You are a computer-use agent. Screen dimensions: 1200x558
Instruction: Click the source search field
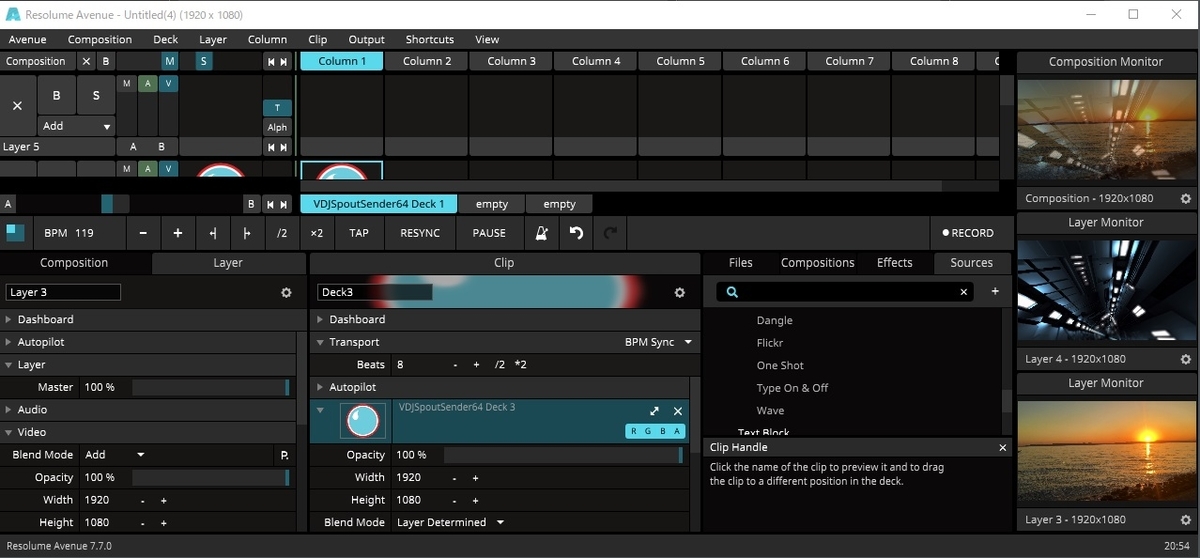(x=845, y=292)
